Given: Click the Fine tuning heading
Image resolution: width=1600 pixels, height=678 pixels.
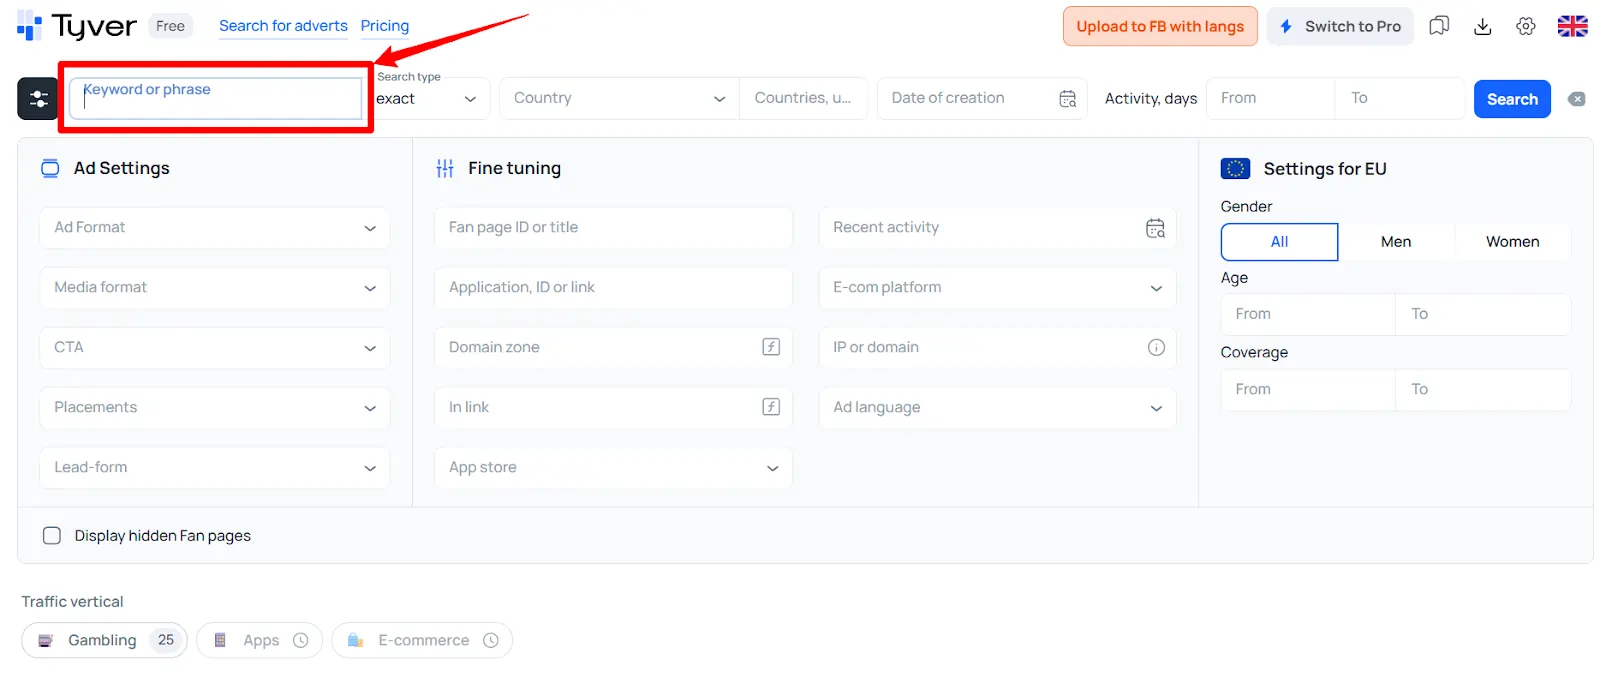Looking at the screenshot, I should [x=514, y=168].
